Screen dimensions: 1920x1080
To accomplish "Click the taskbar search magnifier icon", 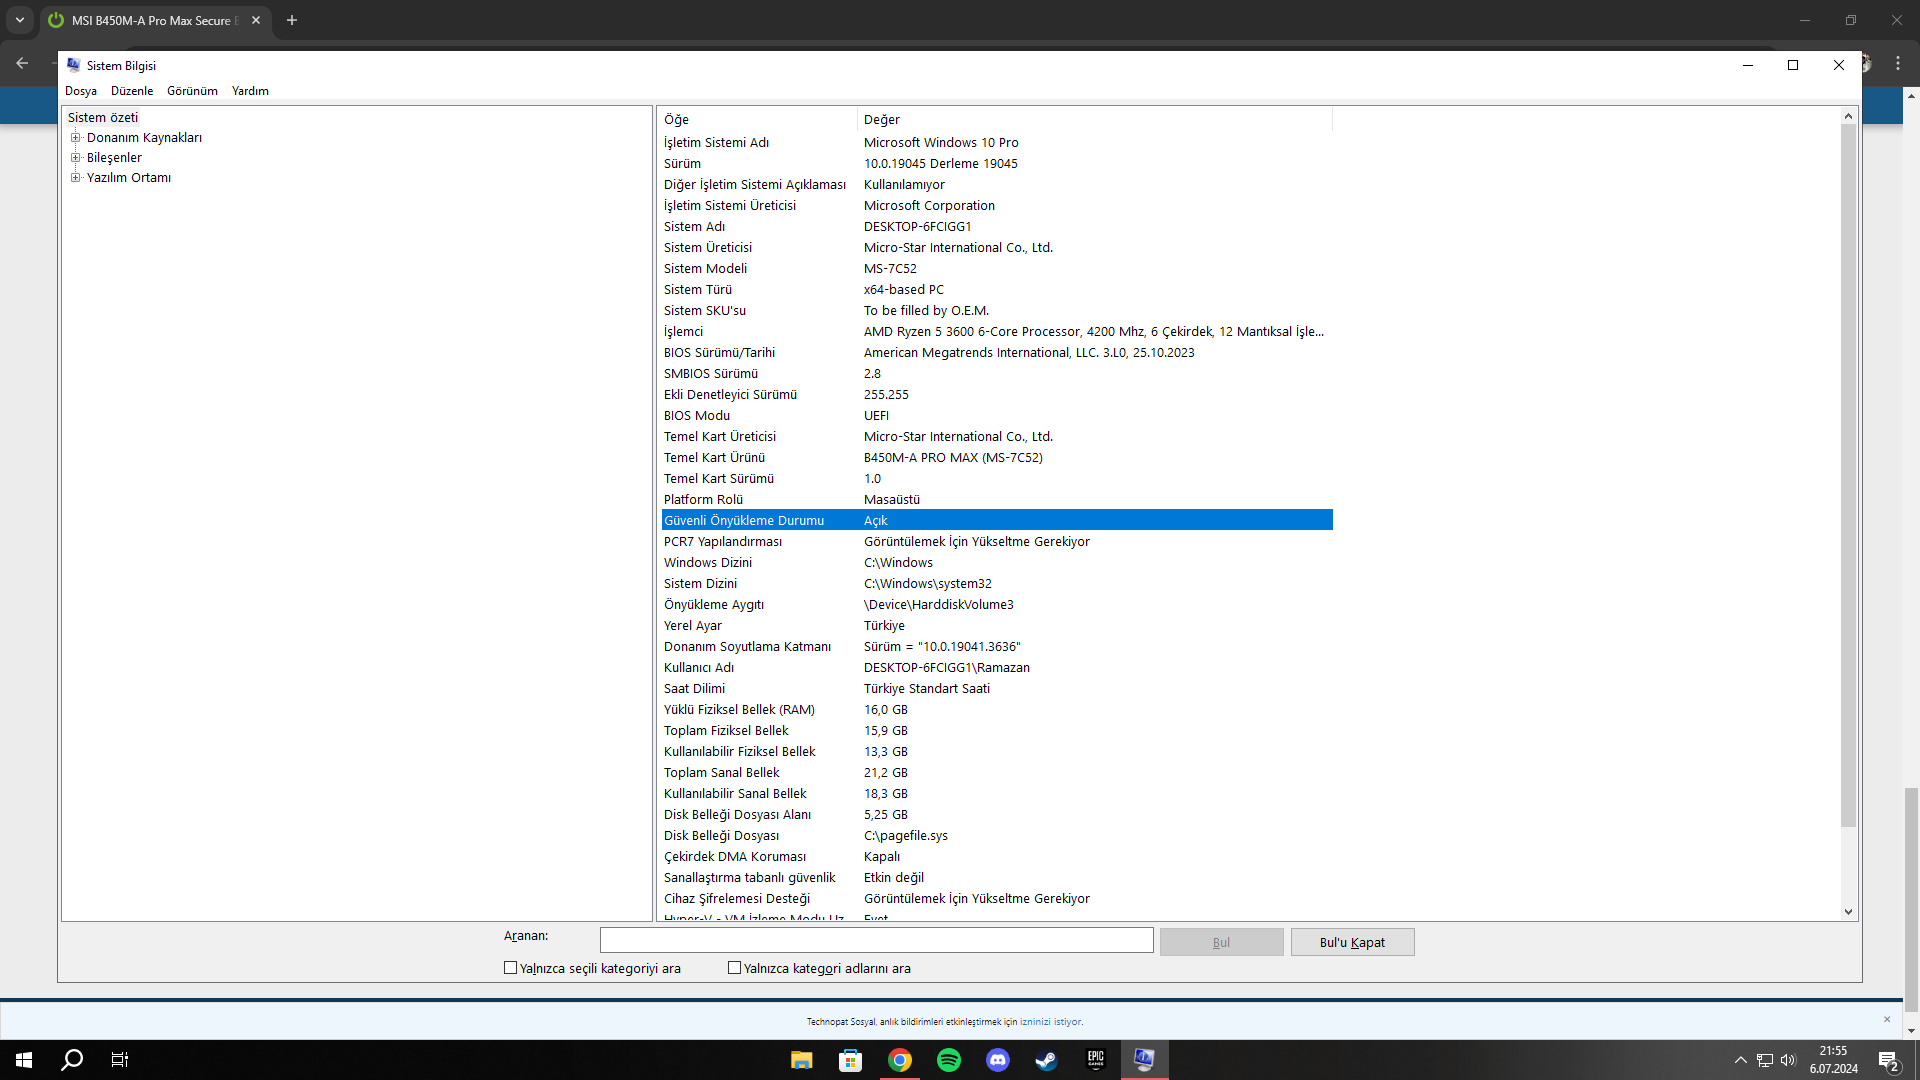I will click(72, 1060).
